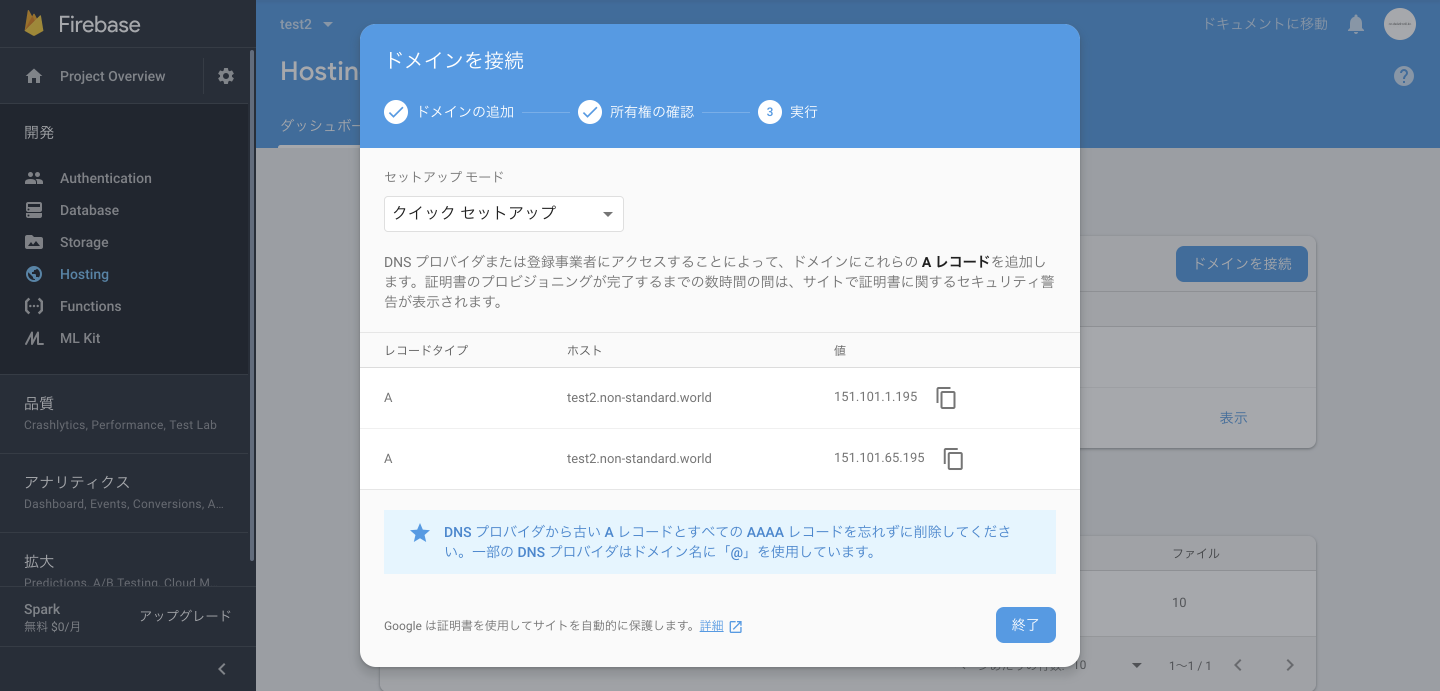The width and height of the screenshot is (1440, 691).
Task: Click the アップグレード button
Action: [x=185, y=616]
